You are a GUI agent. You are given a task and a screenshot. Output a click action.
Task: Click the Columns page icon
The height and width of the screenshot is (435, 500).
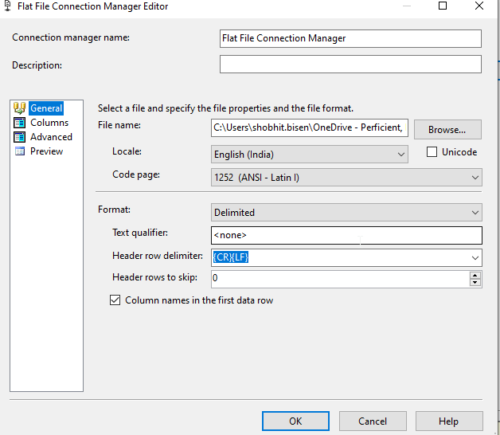pyautogui.click(x=19, y=123)
